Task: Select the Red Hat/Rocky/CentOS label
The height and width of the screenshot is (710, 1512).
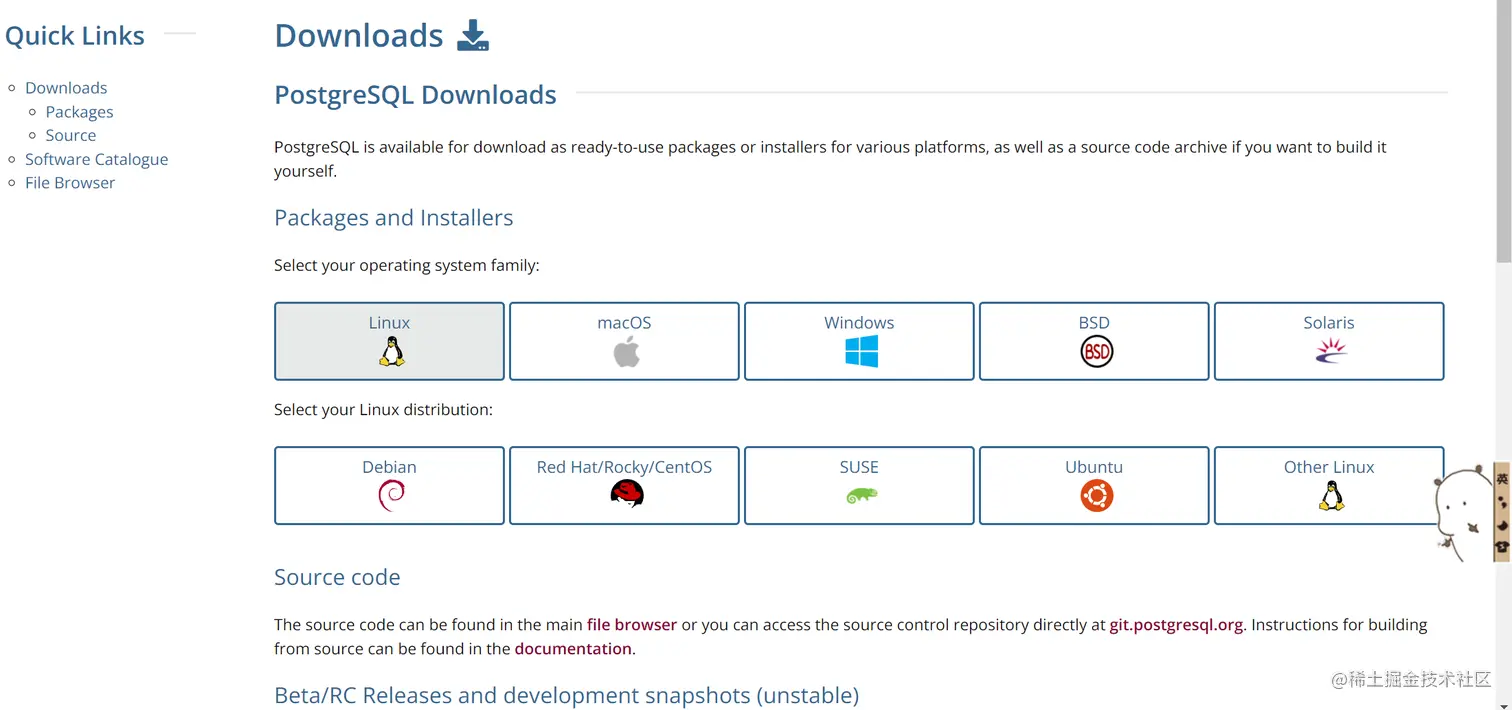Action: pos(624,467)
